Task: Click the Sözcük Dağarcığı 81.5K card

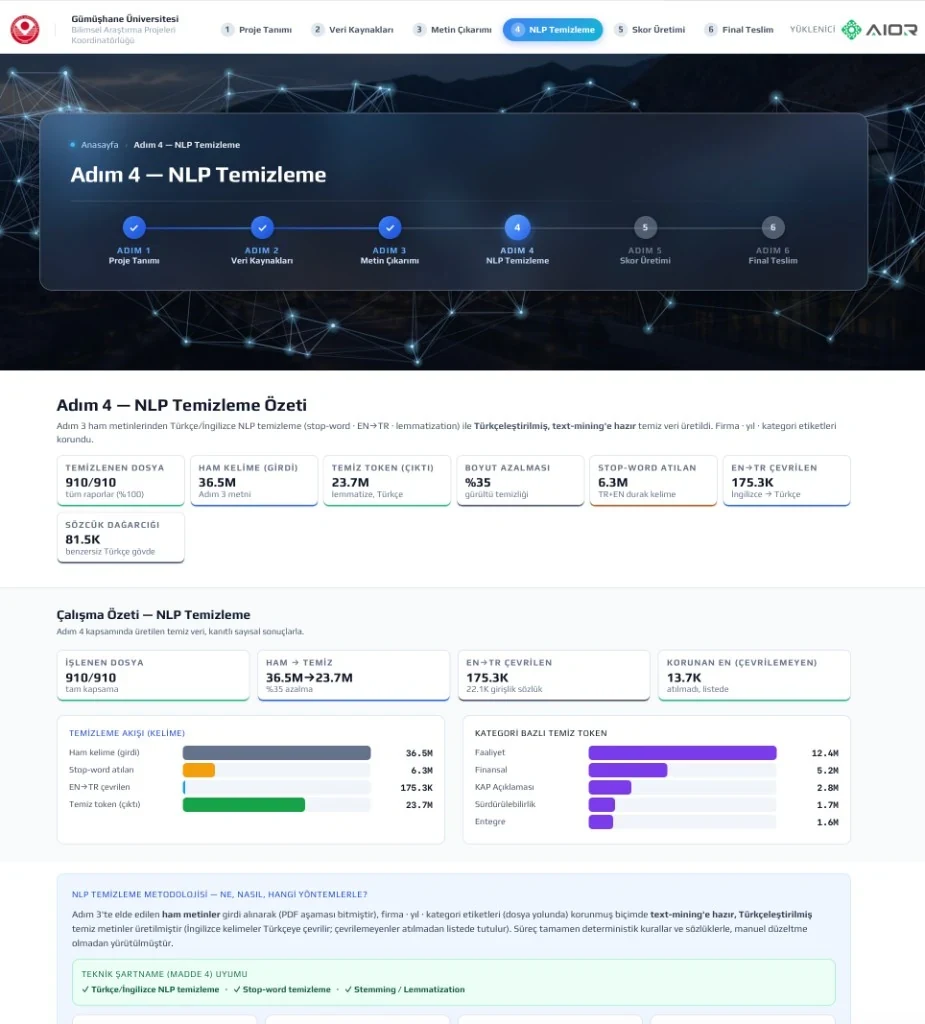Action: 121,537
